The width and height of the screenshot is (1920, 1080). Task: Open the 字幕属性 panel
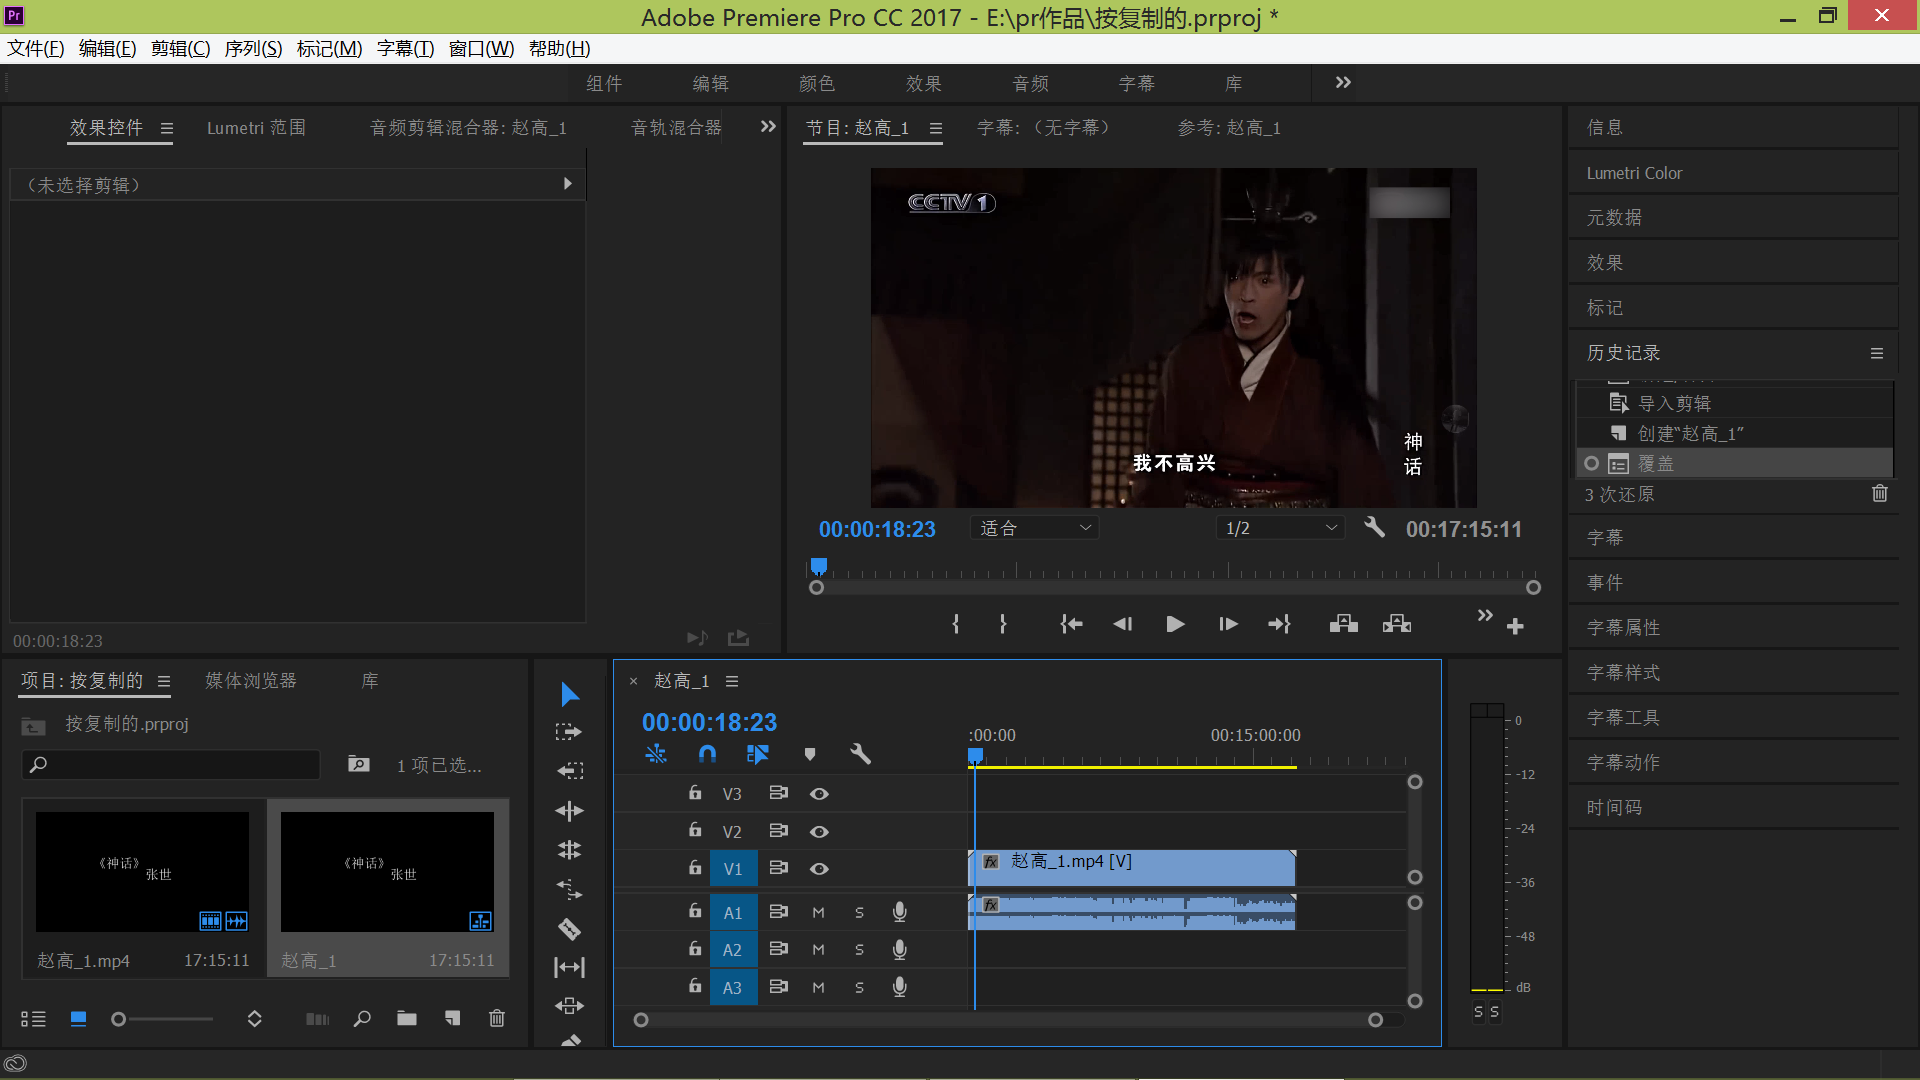click(x=1623, y=628)
